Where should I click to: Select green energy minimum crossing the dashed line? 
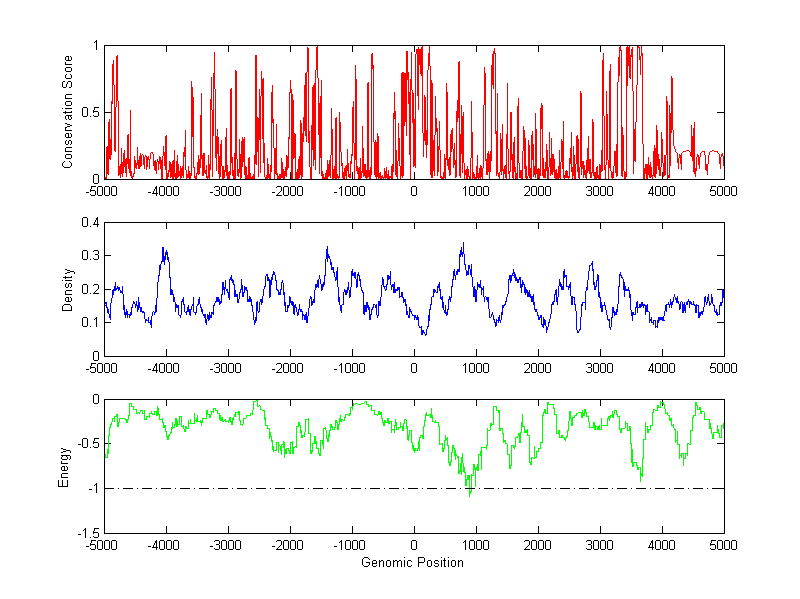469,492
